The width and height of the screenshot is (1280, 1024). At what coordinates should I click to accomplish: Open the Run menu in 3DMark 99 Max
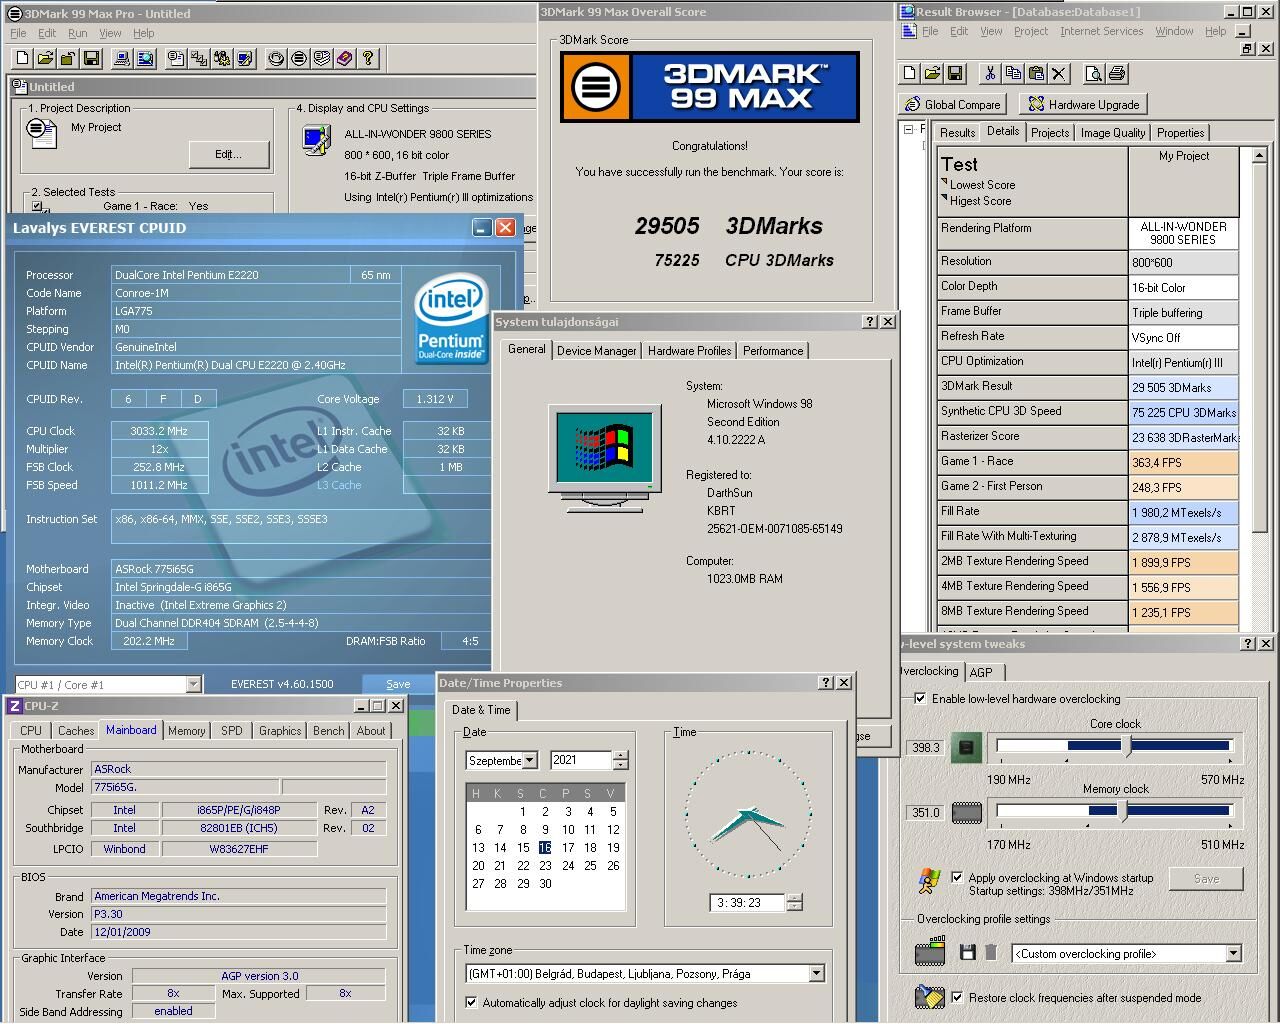77,33
